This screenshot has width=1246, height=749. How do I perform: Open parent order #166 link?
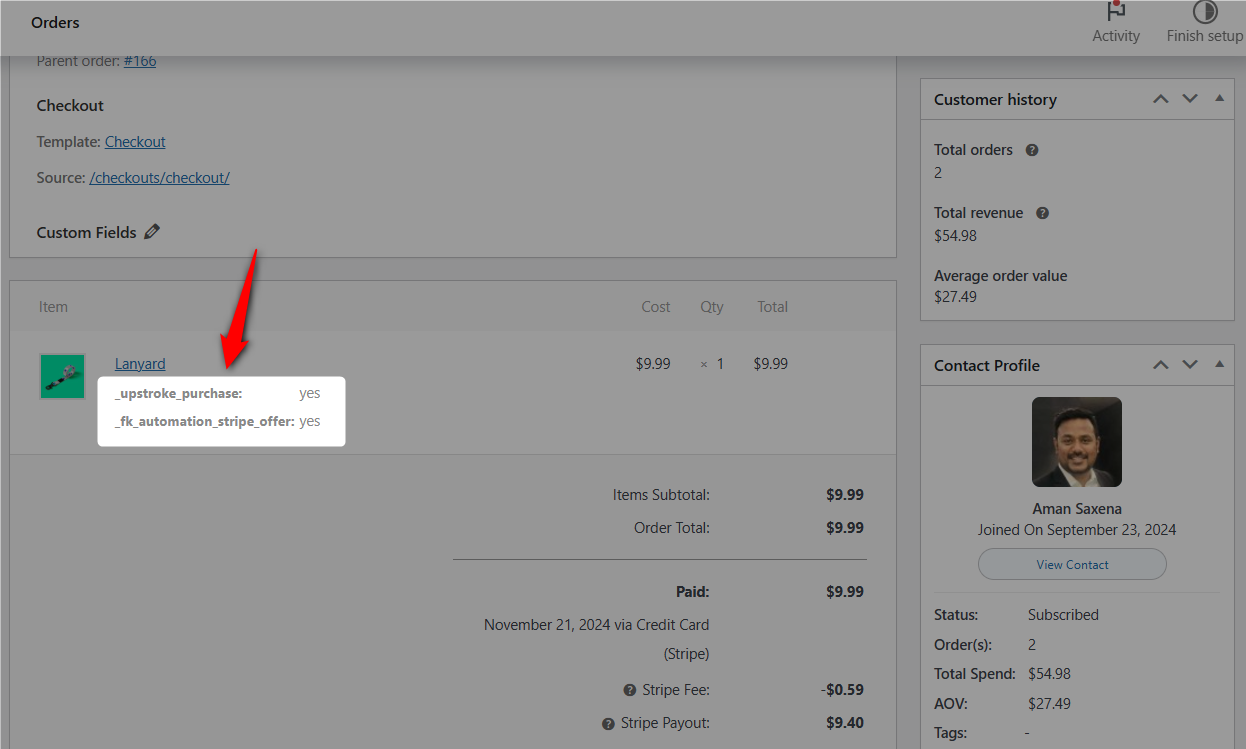[x=140, y=61]
